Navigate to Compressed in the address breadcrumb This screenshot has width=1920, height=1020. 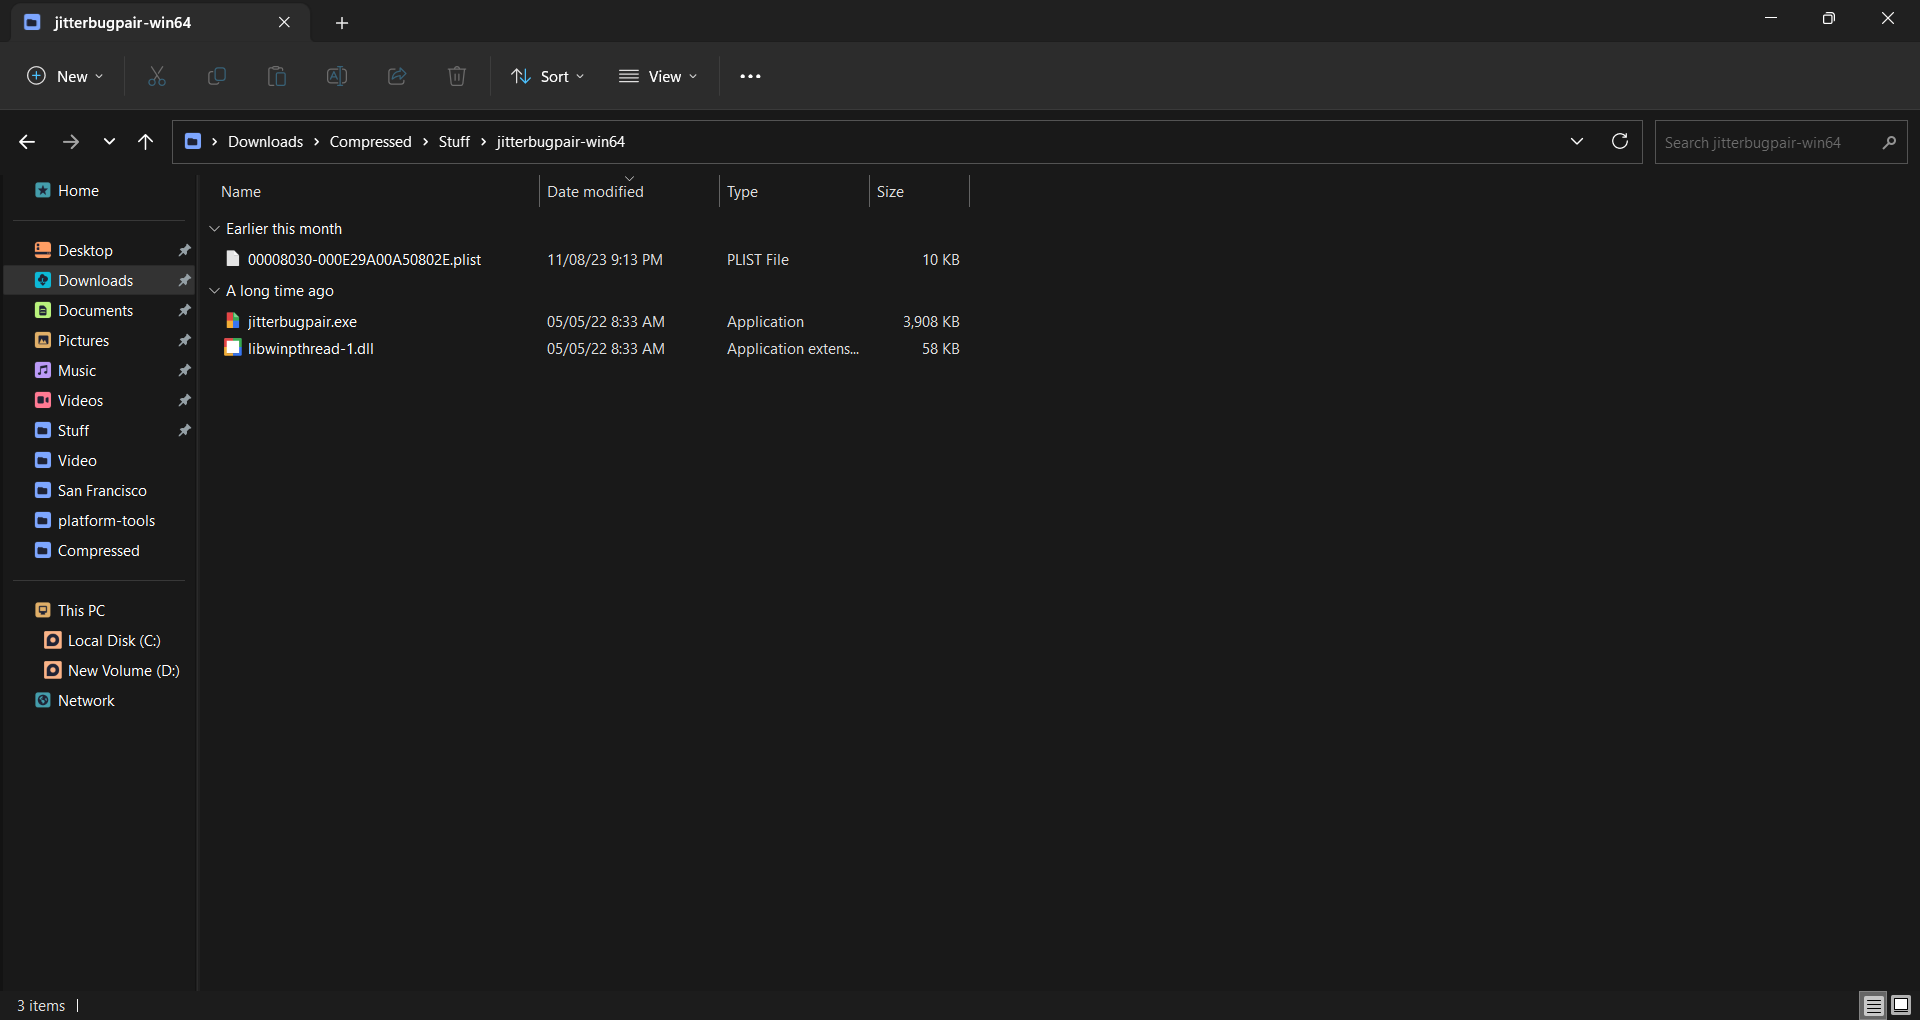point(370,142)
